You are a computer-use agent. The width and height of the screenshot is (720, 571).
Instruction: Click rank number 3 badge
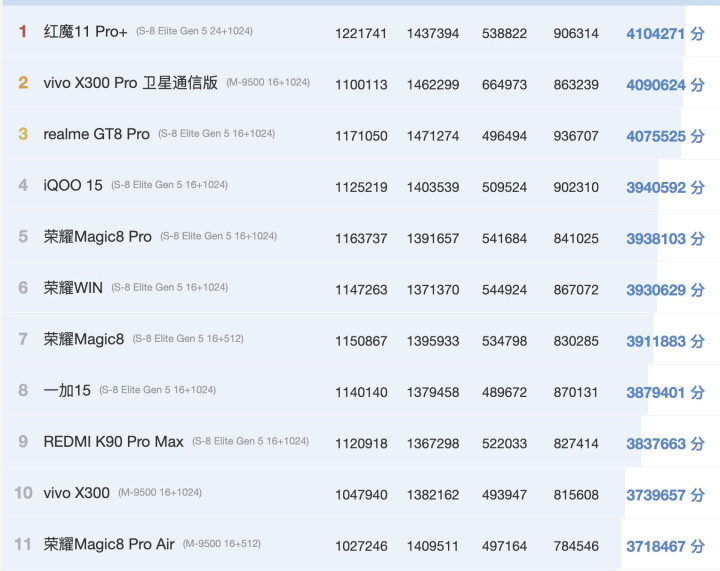coord(23,134)
